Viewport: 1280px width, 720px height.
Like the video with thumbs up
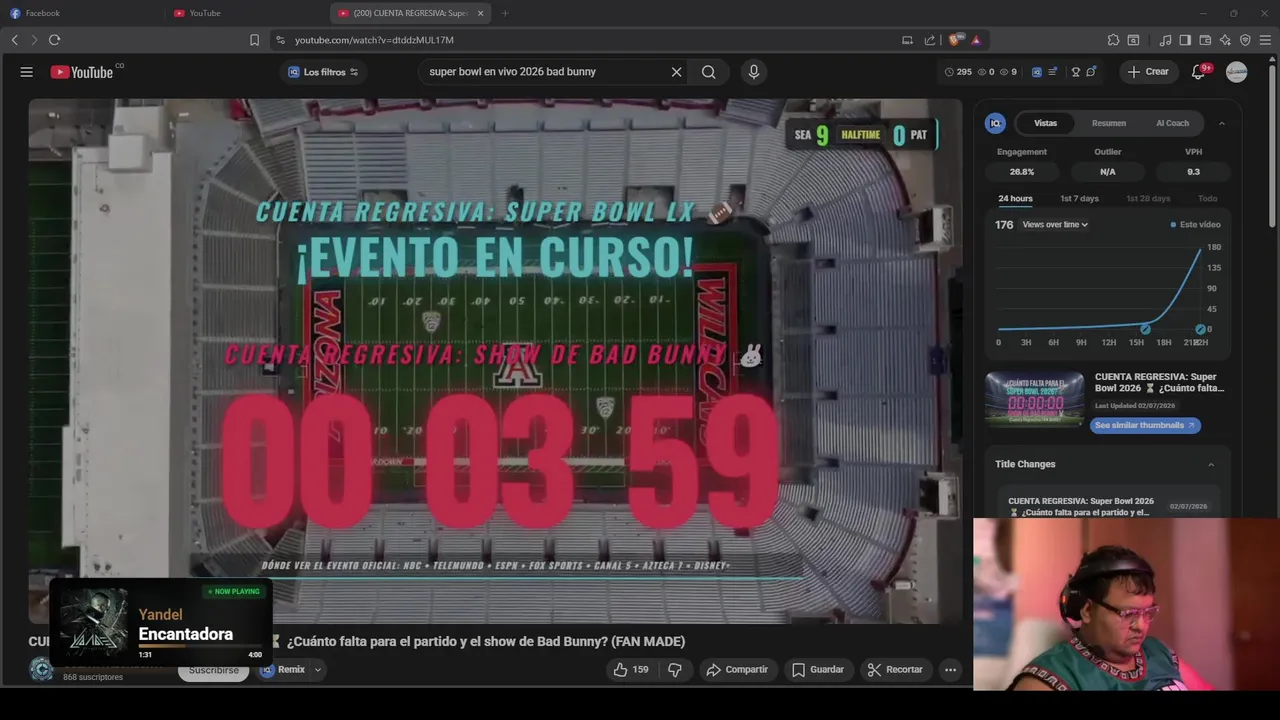[631, 670]
